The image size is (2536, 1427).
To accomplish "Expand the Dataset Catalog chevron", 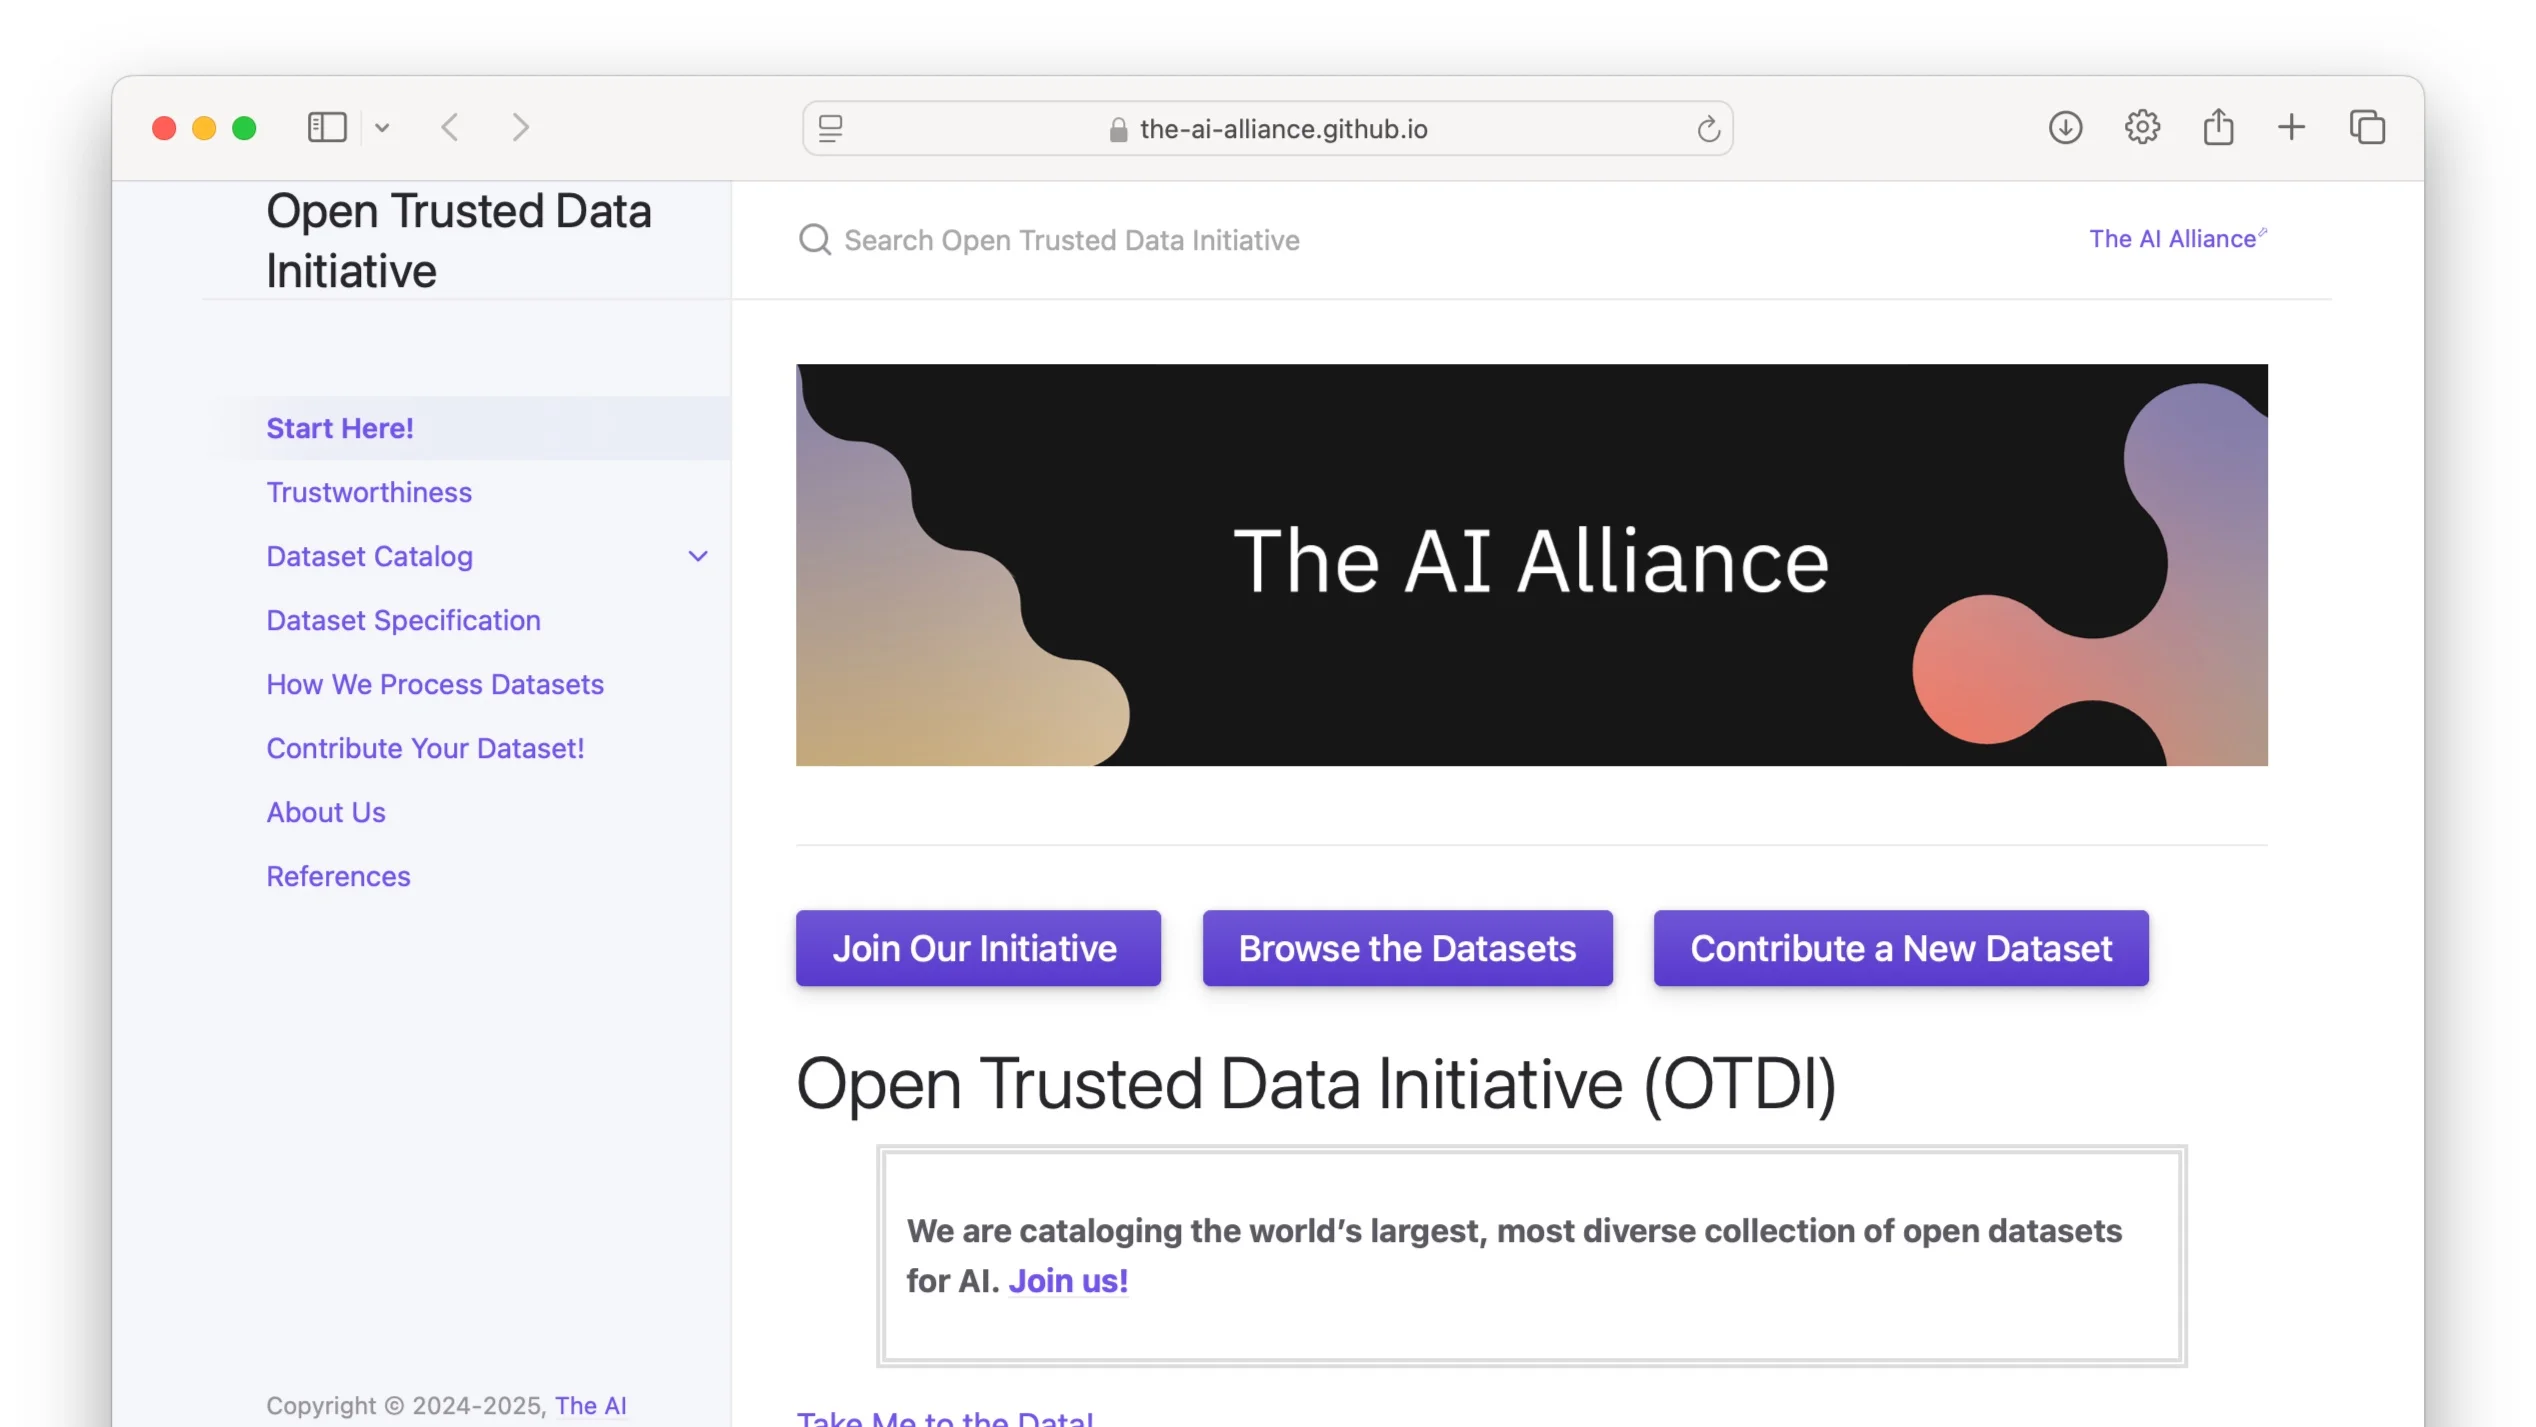I will click(698, 556).
